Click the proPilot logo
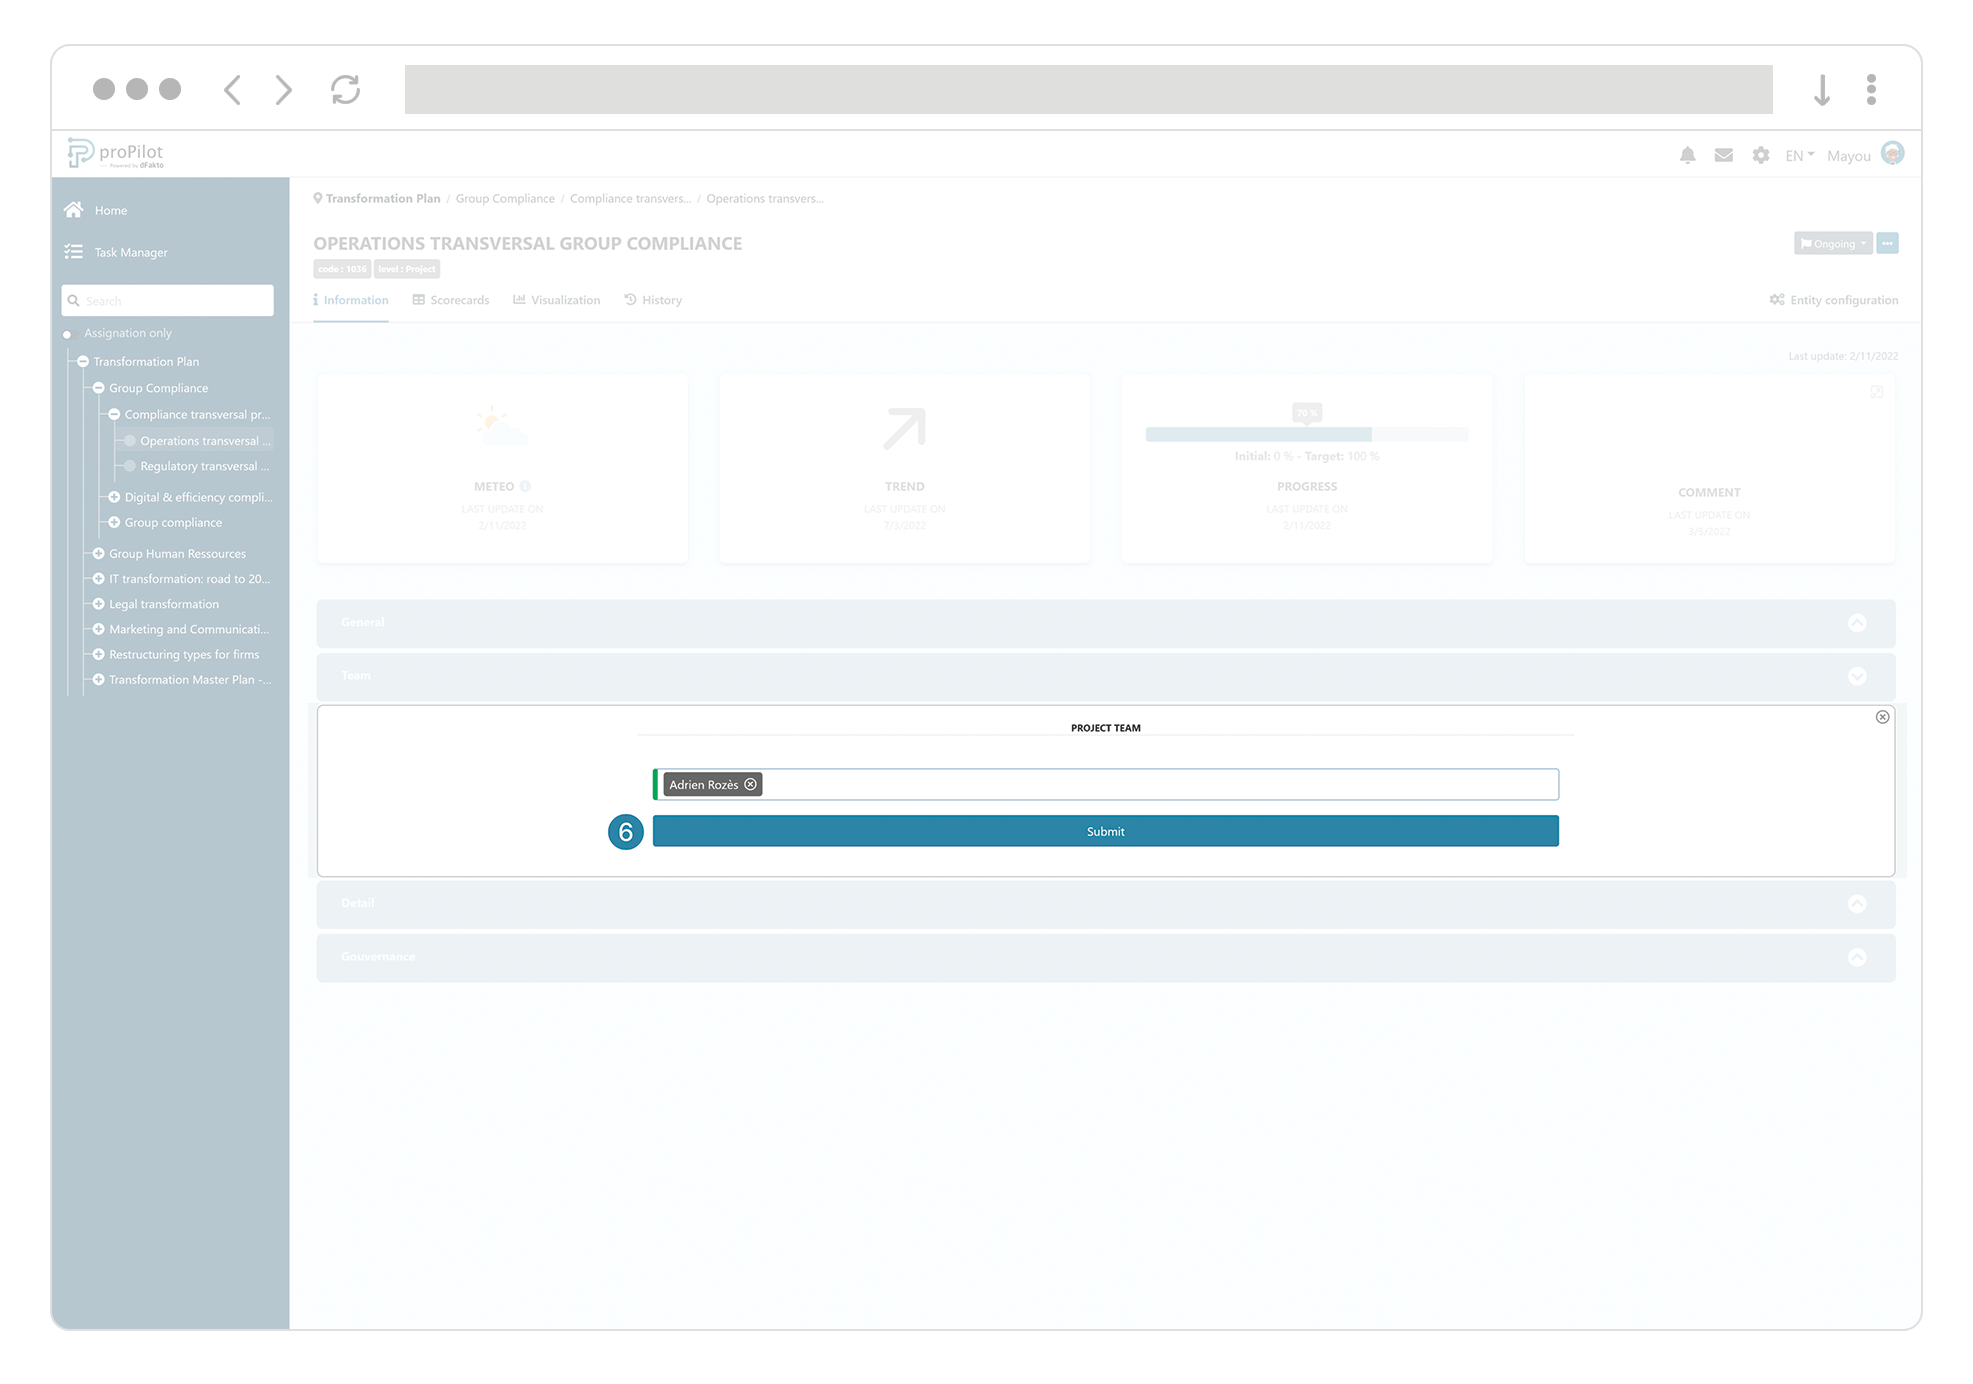The height and width of the screenshot is (1384, 1973). pos(115,152)
